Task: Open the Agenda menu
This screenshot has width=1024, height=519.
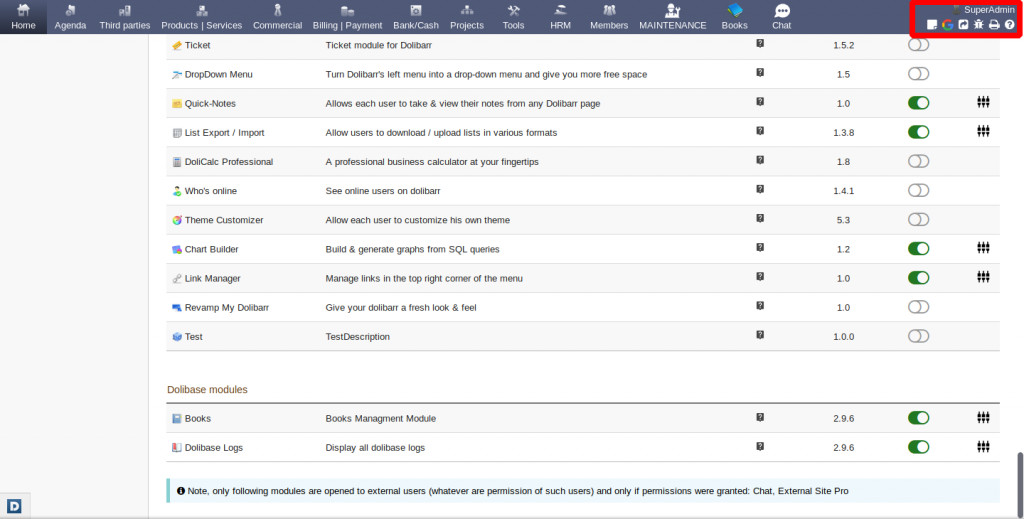Action: click(x=71, y=17)
